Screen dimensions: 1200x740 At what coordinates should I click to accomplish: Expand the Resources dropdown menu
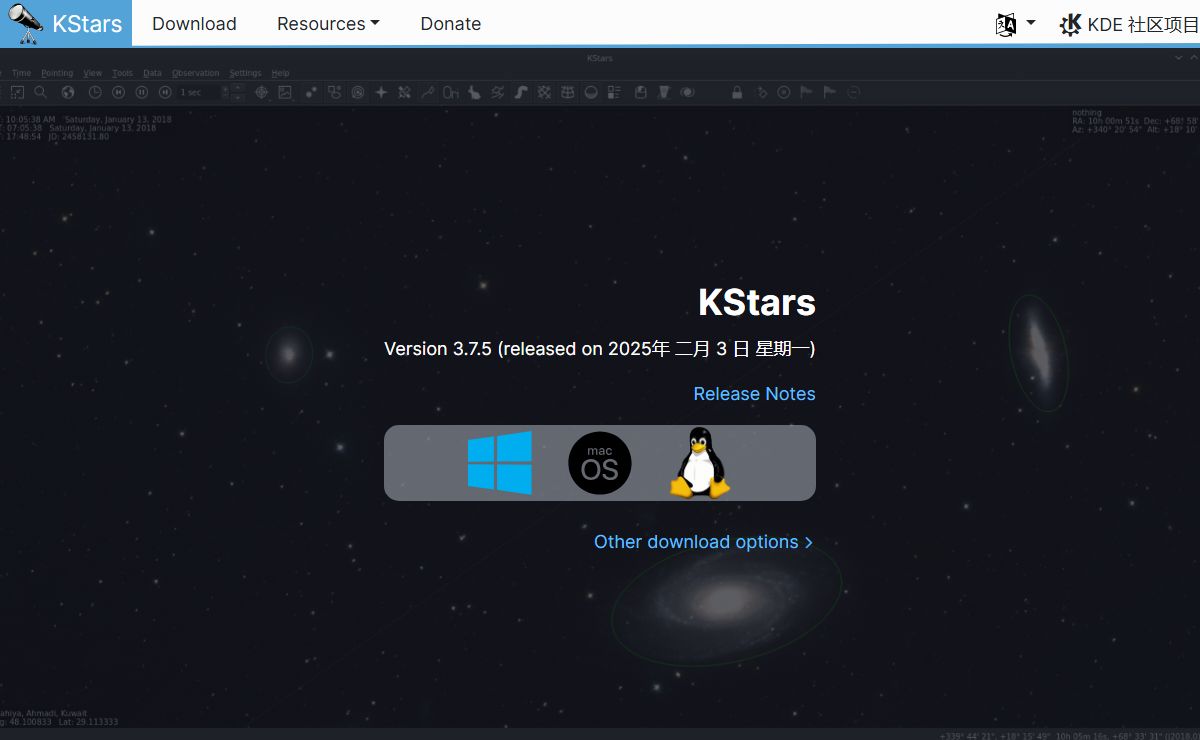[x=328, y=24]
